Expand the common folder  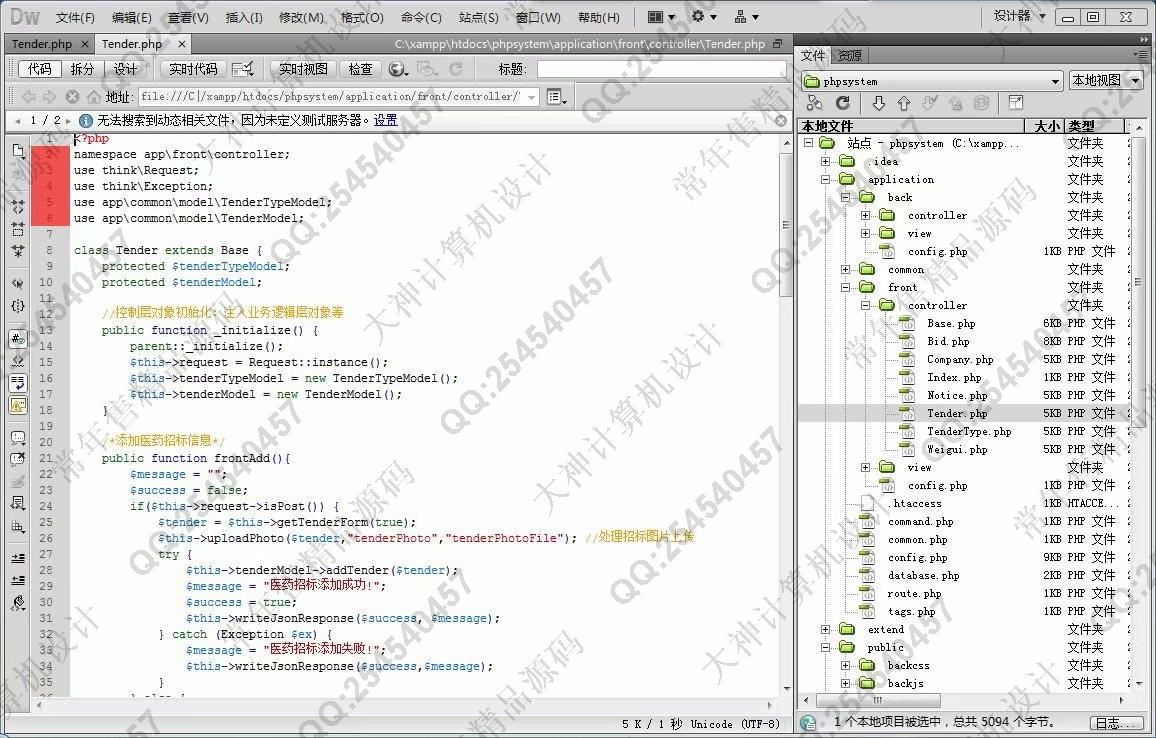[846, 270]
